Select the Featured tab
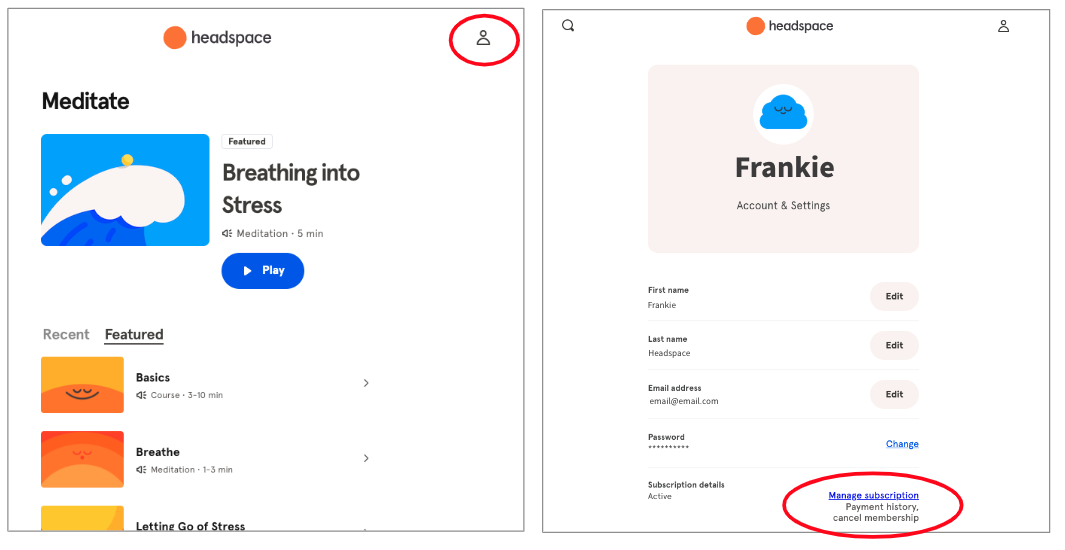Image resolution: width=1065 pixels, height=550 pixels. pos(134,334)
